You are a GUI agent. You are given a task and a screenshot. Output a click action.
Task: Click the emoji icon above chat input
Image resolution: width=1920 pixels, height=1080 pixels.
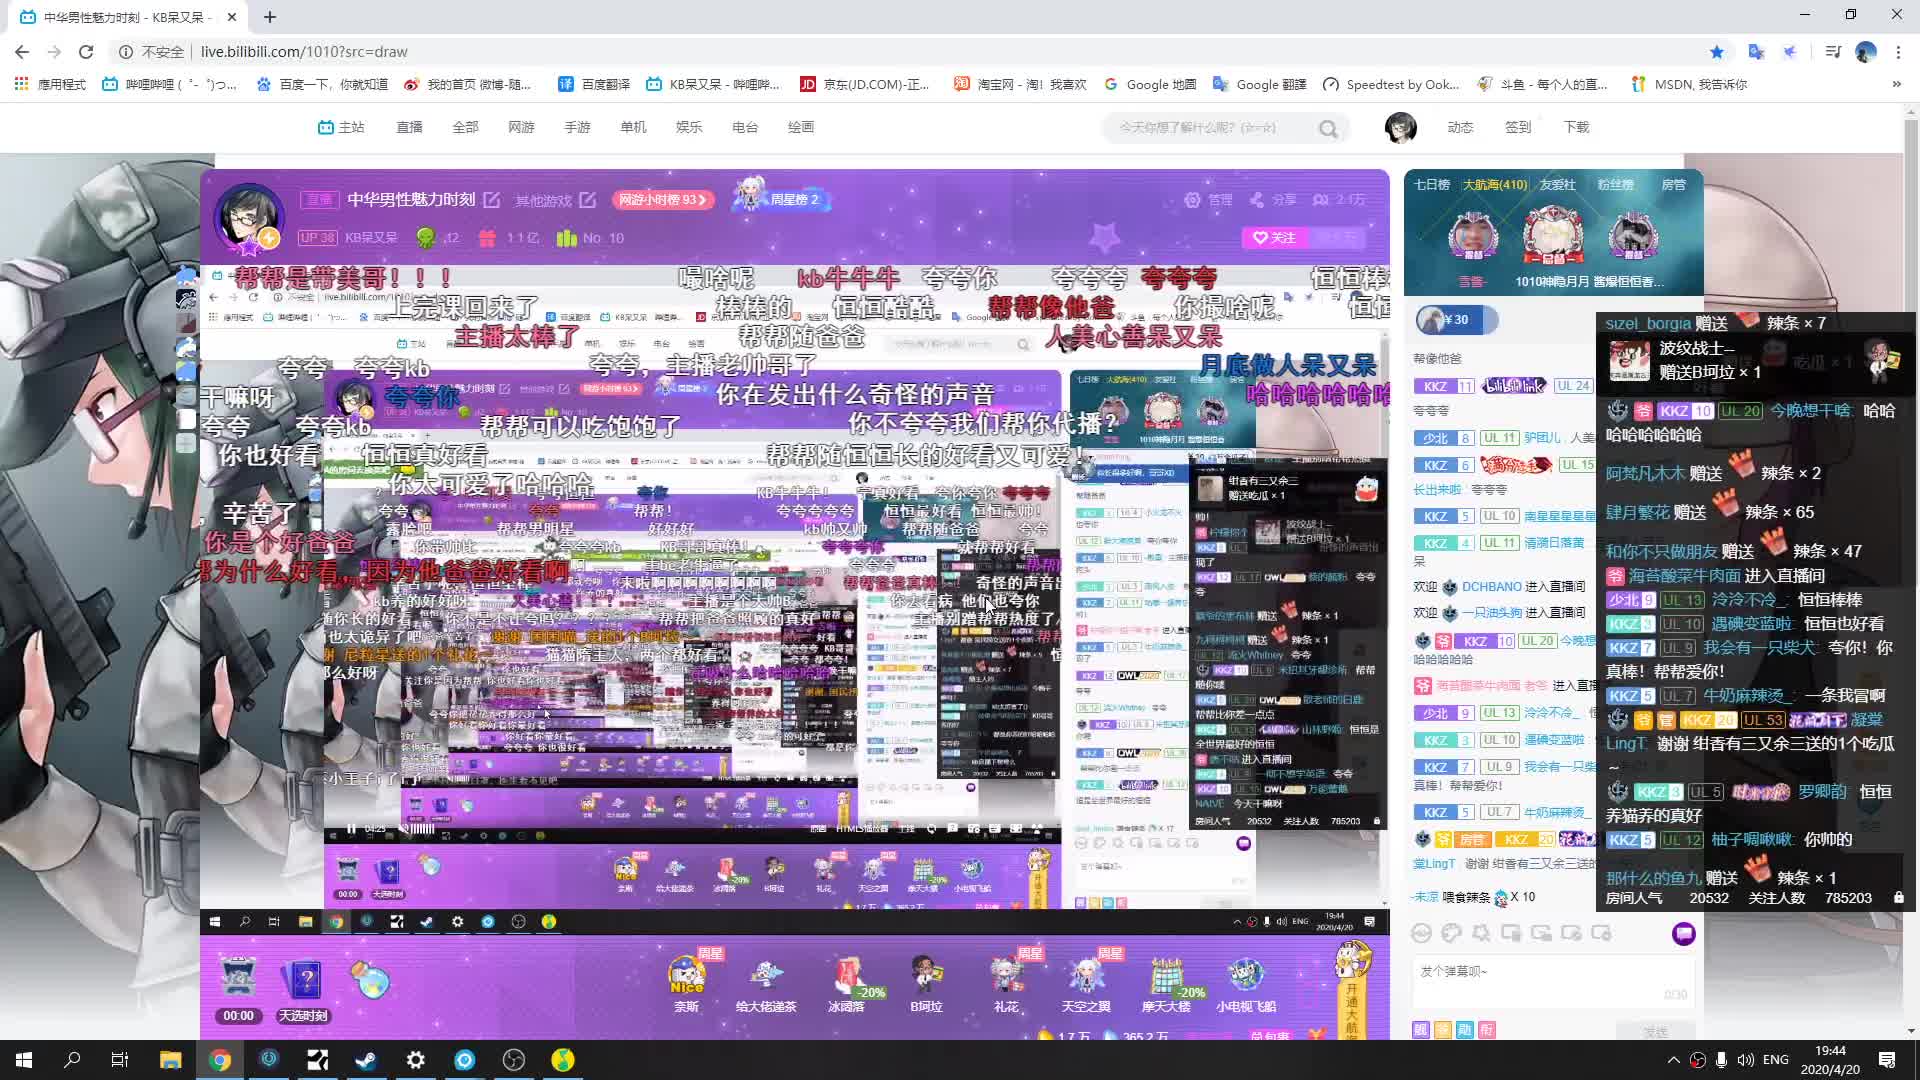(x=1421, y=933)
